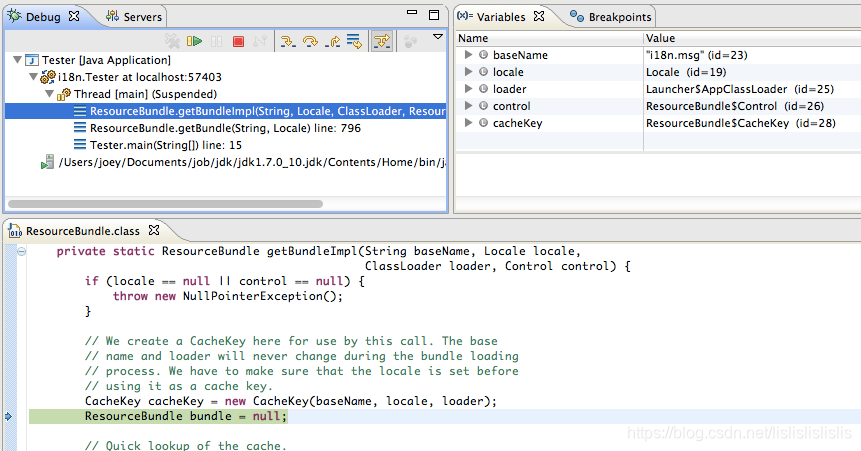Viewport: 861px width, 451px height.
Task: Expand the locale variable
Action: [468, 71]
